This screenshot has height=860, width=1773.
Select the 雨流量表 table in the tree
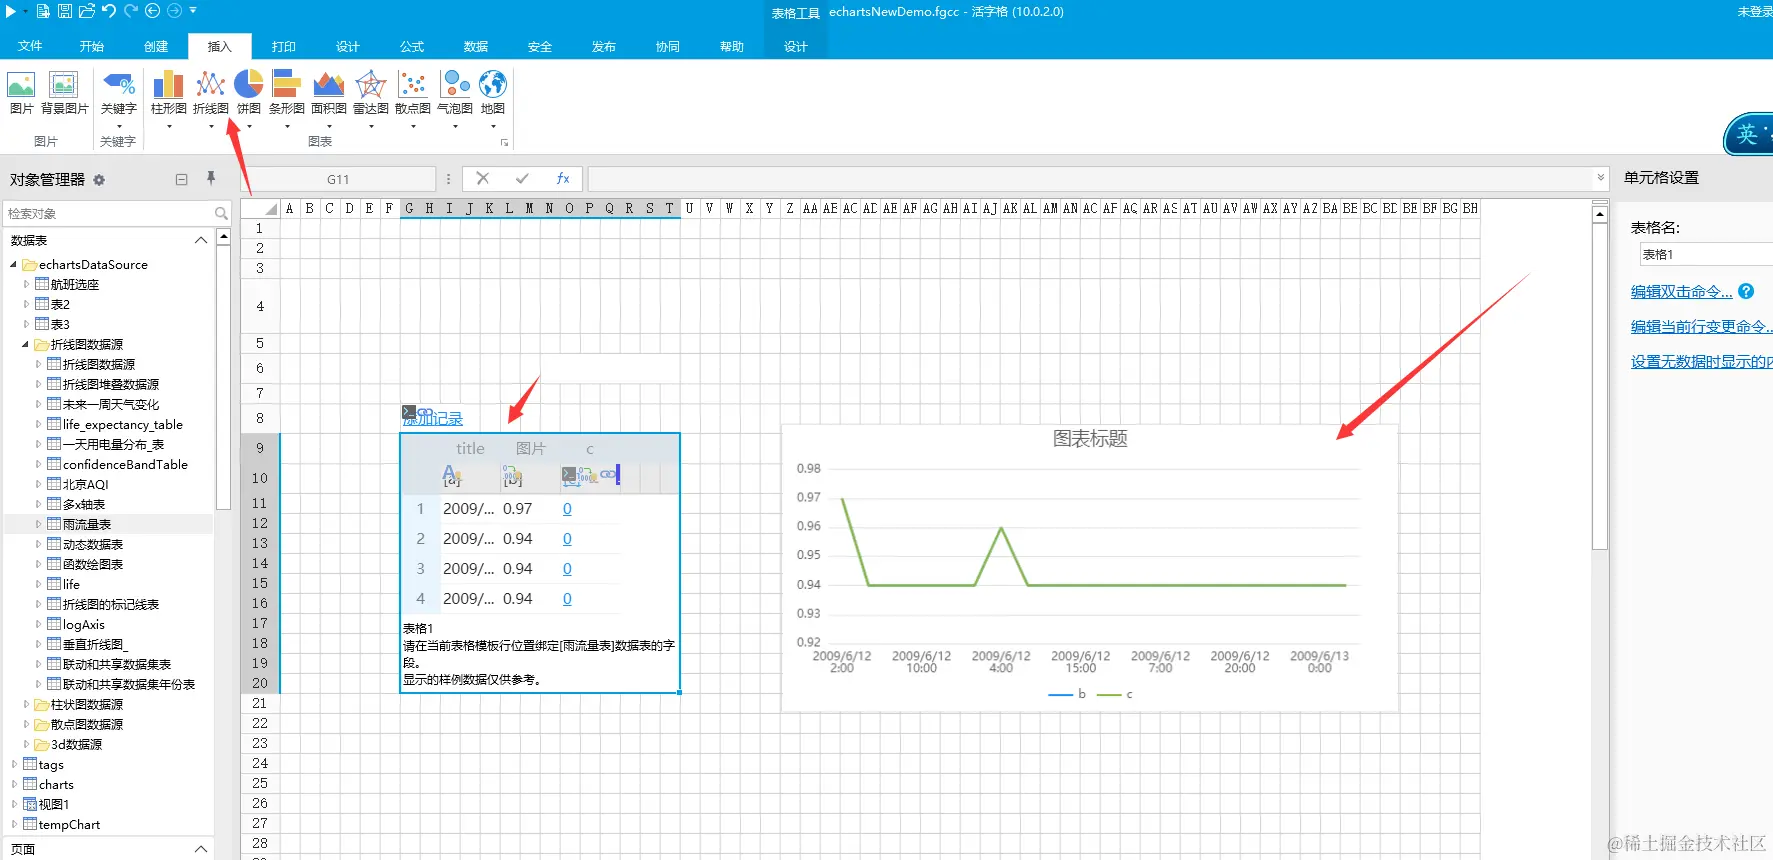87,525
